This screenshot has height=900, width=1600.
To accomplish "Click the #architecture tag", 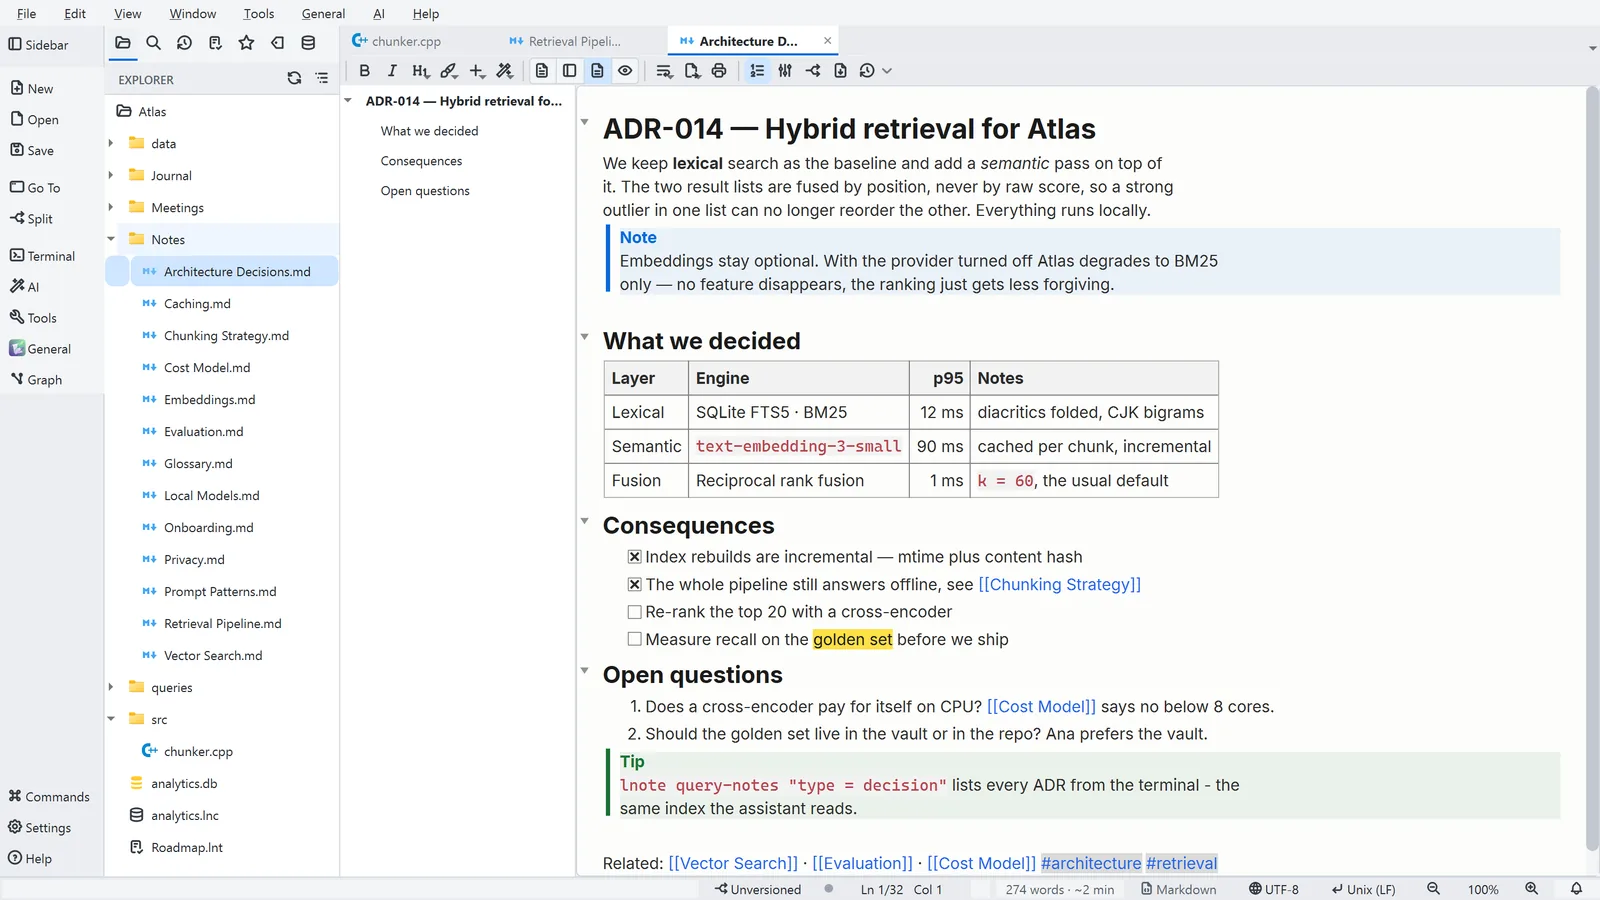I will [1091, 863].
